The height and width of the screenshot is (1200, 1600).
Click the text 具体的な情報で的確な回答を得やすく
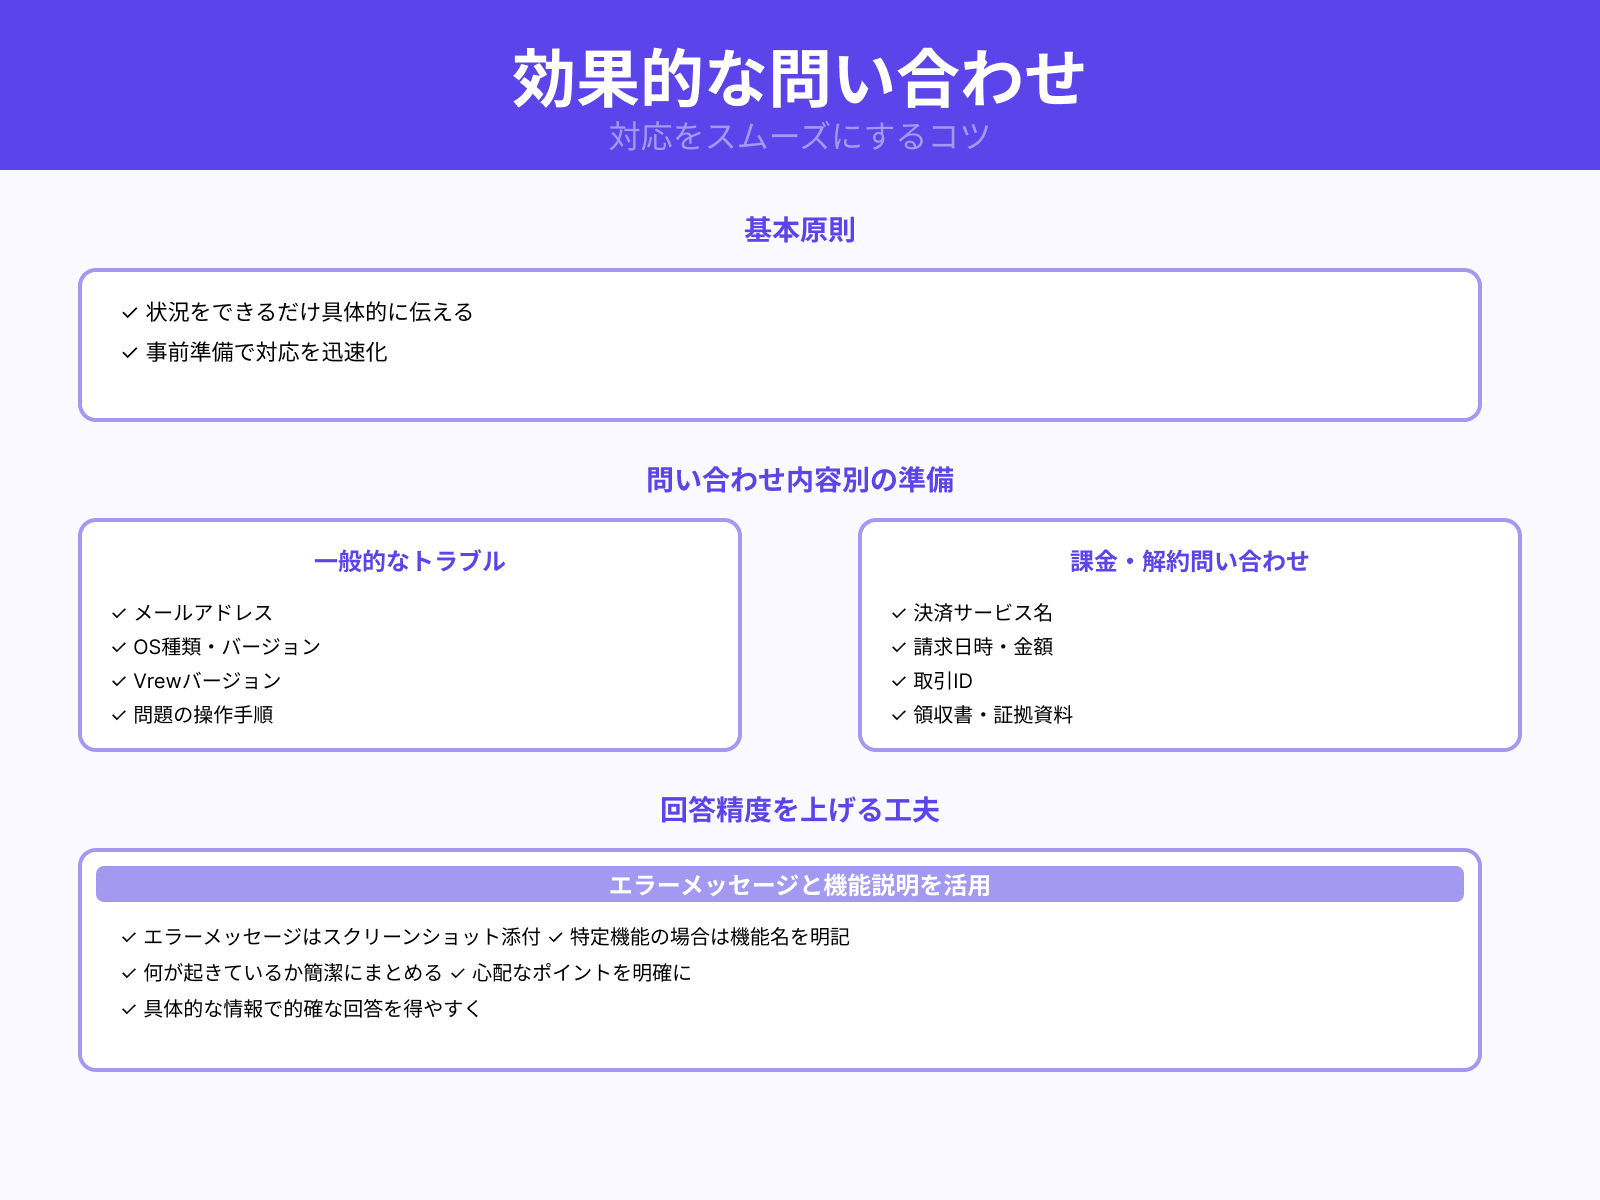click(310, 1009)
